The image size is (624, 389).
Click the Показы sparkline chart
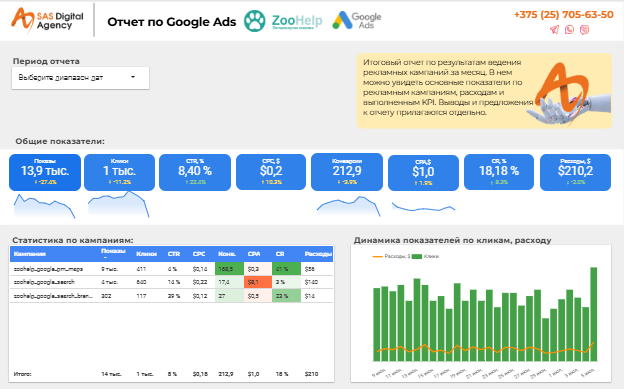(44, 206)
